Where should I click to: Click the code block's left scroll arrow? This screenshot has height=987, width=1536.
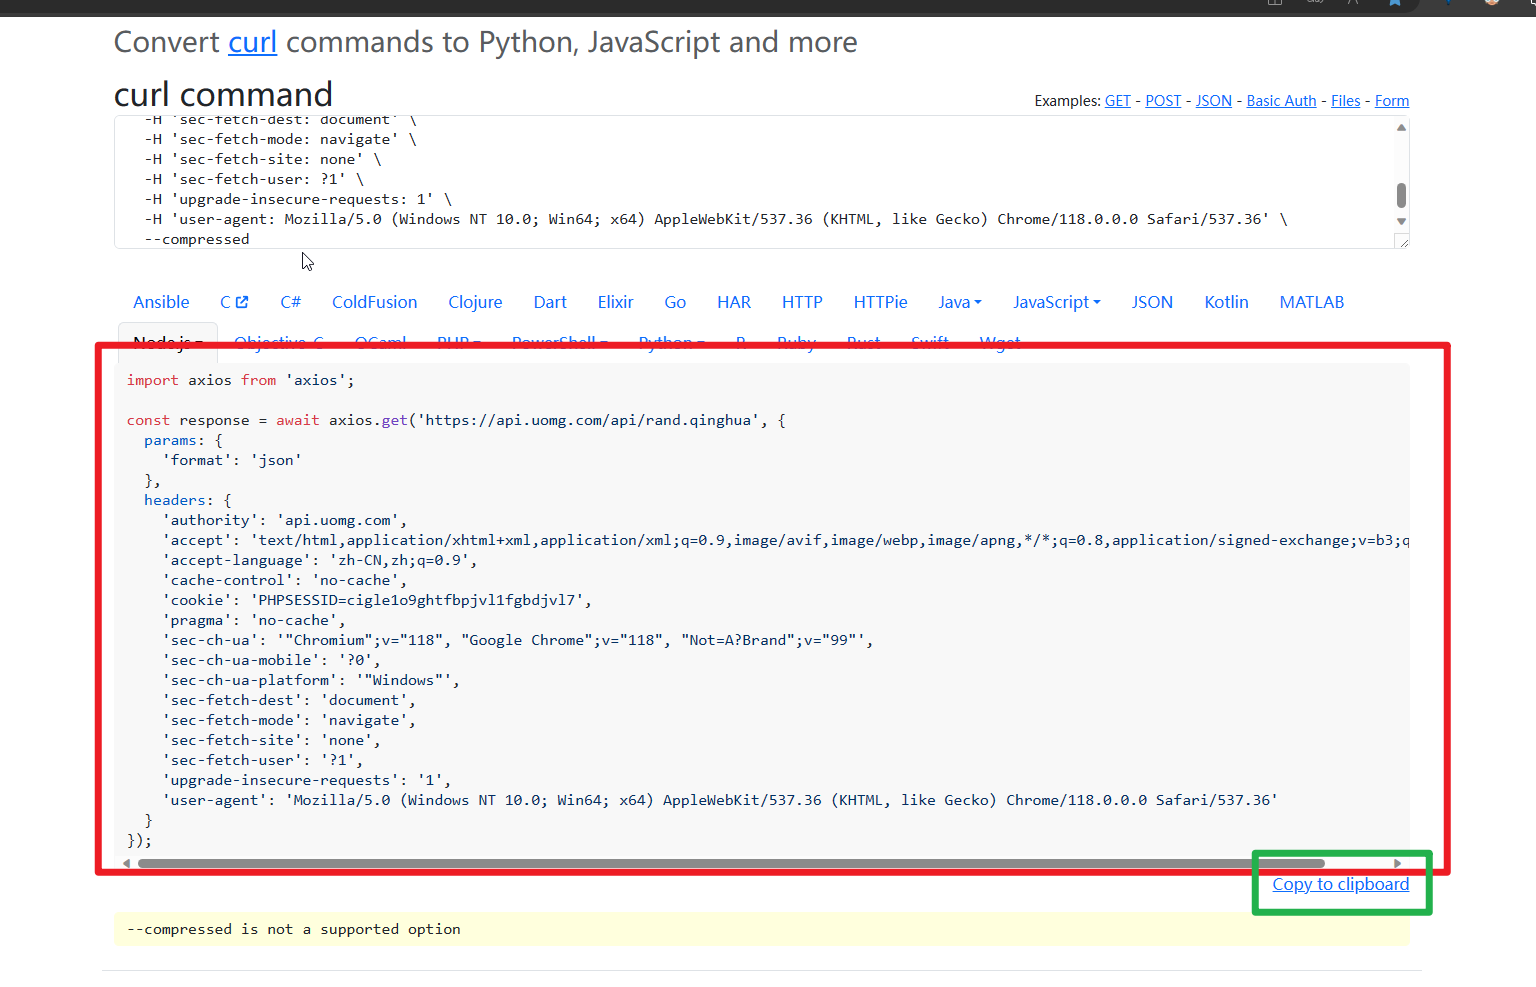coord(127,863)
